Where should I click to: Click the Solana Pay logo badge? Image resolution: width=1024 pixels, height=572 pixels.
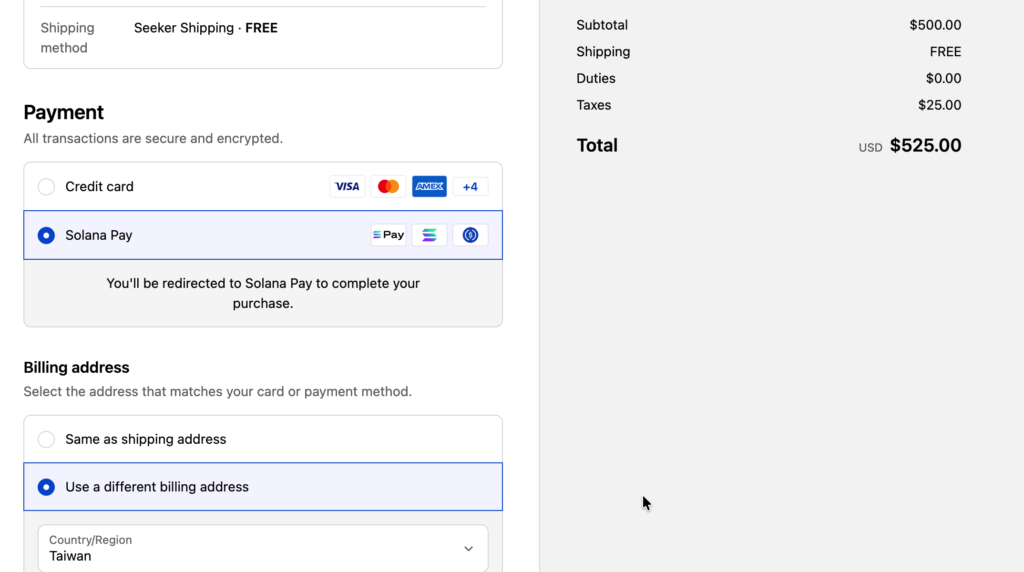[x=388, y=235]
